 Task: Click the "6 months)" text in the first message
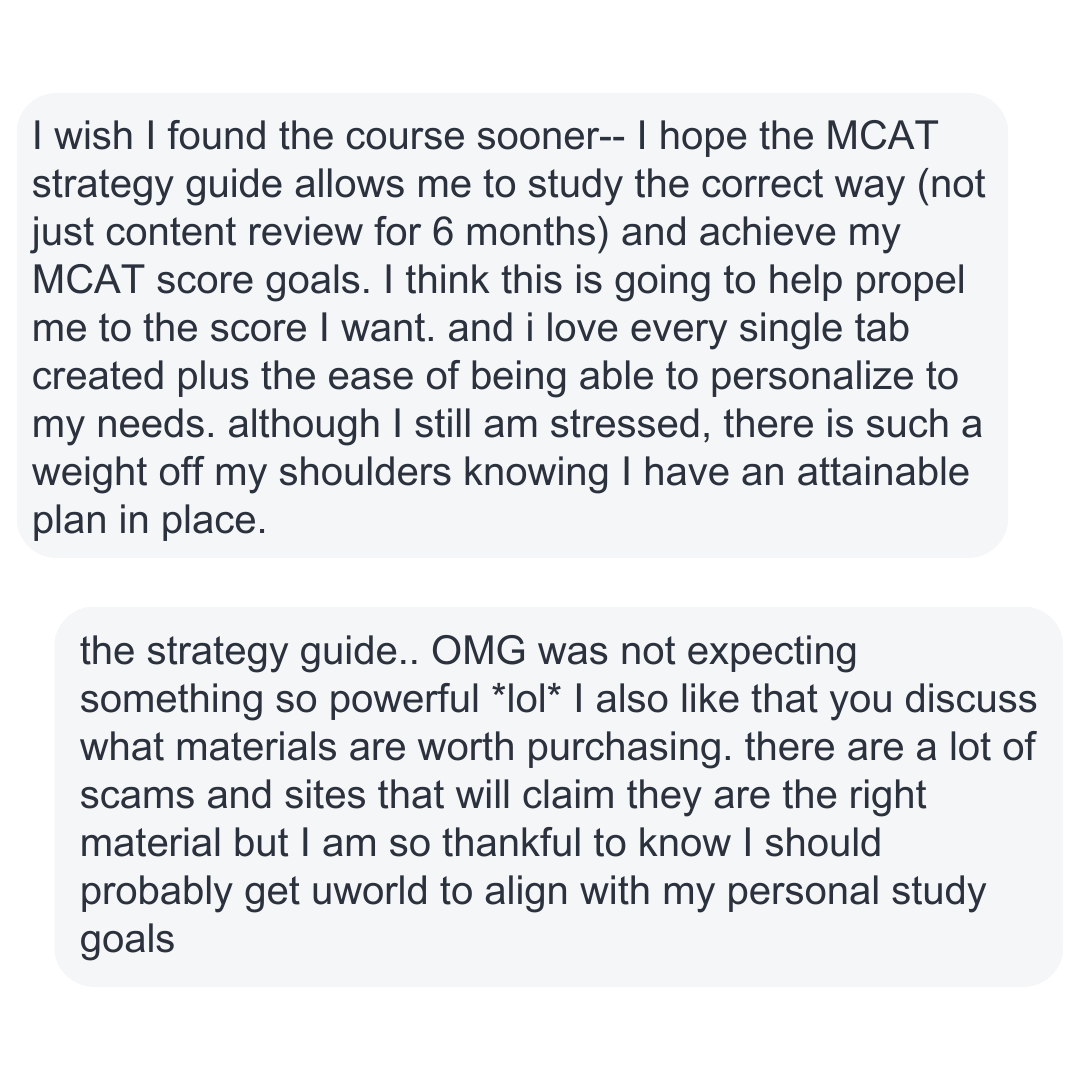point(521,232)
